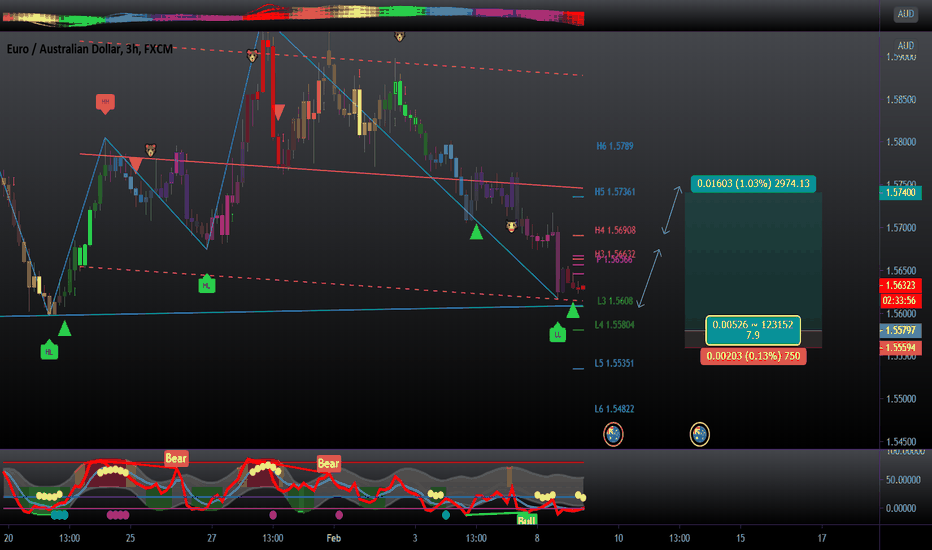Select the bear marker left of the tall red candle peak
The height and width of the screenshot is (550, 932).
[x=253, y=56]
